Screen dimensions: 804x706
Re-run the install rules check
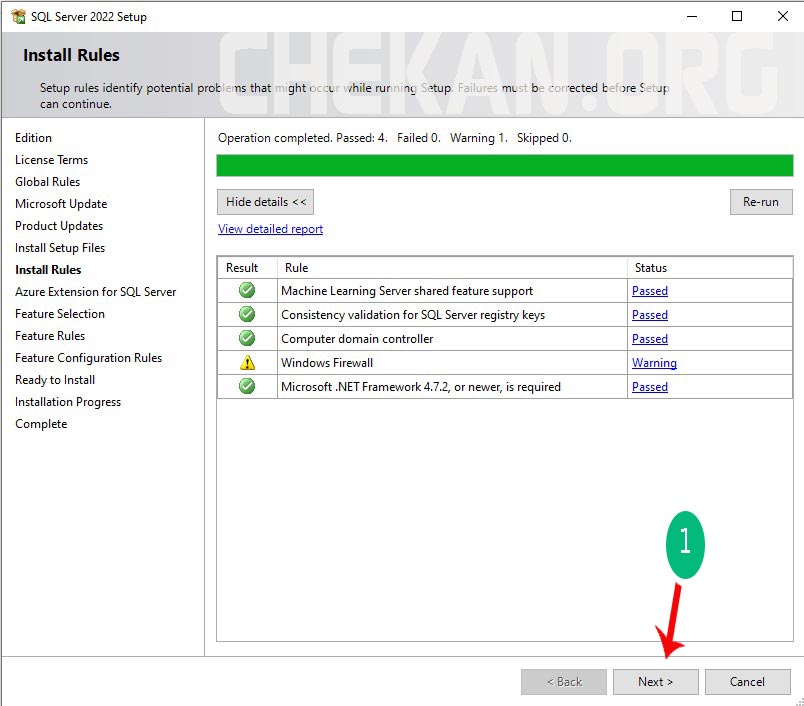point(761,202)
